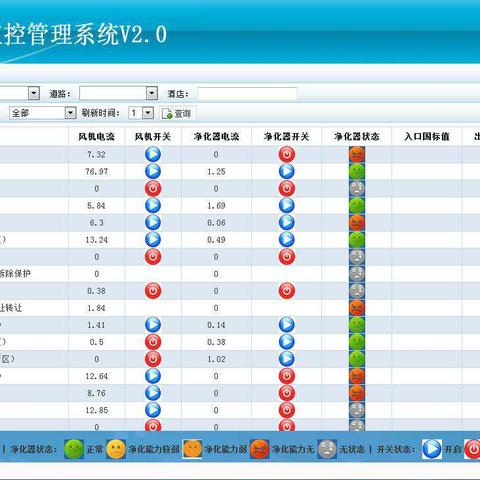Toggle the purifier switch in the 1.25 current row
Viewport: 480px width, 480px height.
coord(287,171)
